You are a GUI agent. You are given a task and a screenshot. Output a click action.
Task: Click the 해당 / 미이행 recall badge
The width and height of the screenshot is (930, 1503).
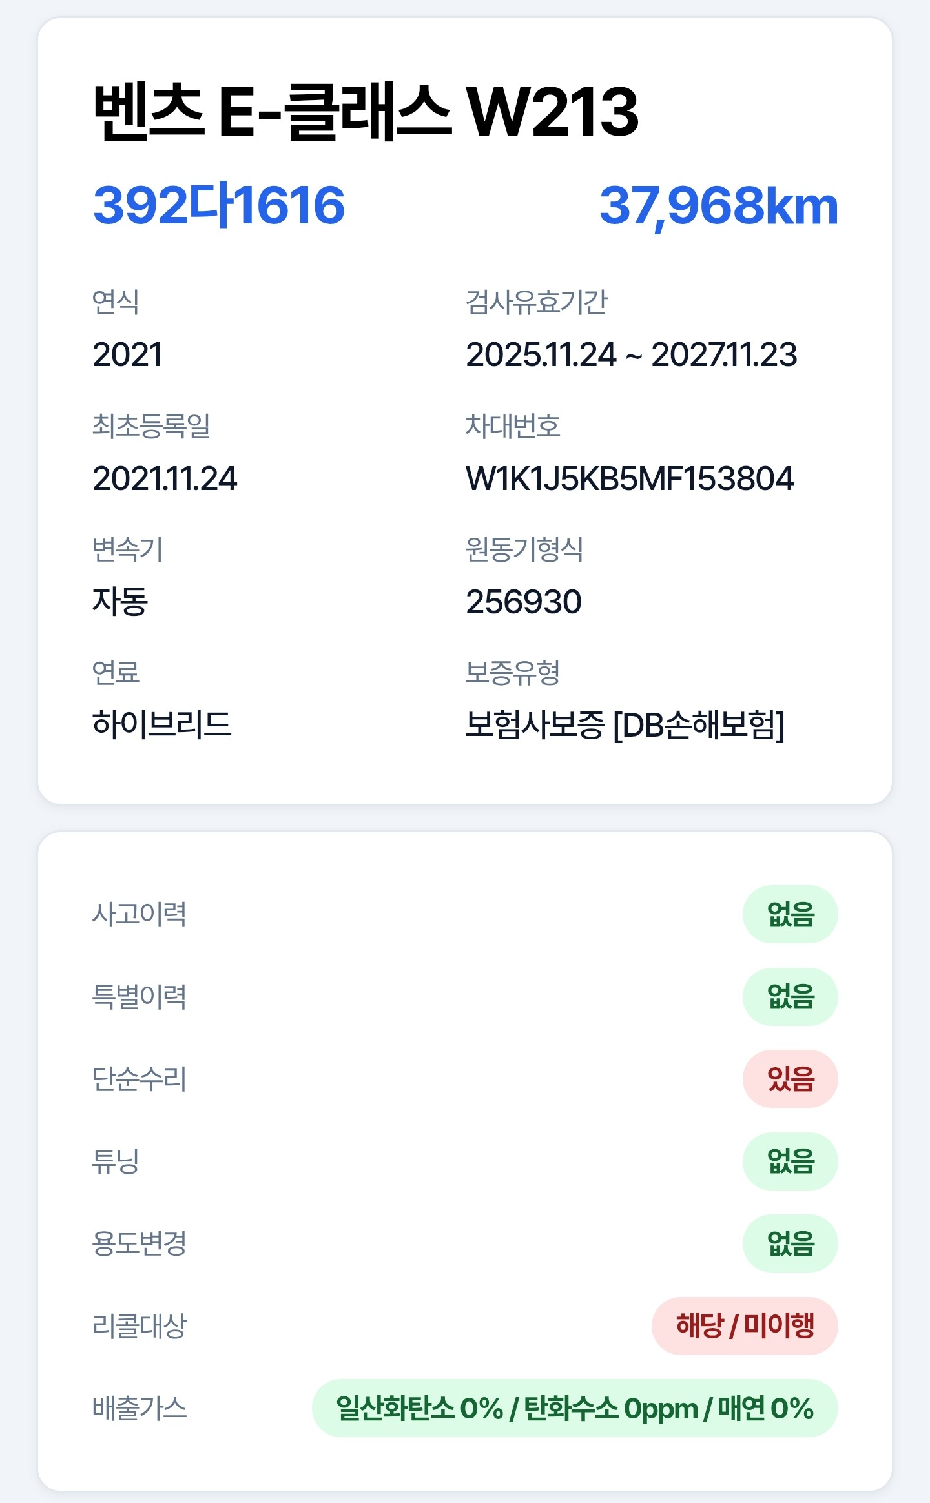pyautogui.click(x=745, y=1326)
